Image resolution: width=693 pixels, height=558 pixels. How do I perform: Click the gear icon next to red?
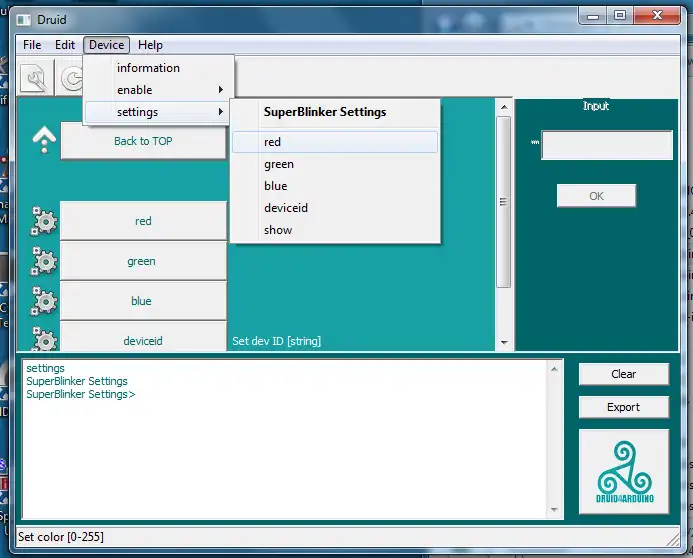click(44, 221)
